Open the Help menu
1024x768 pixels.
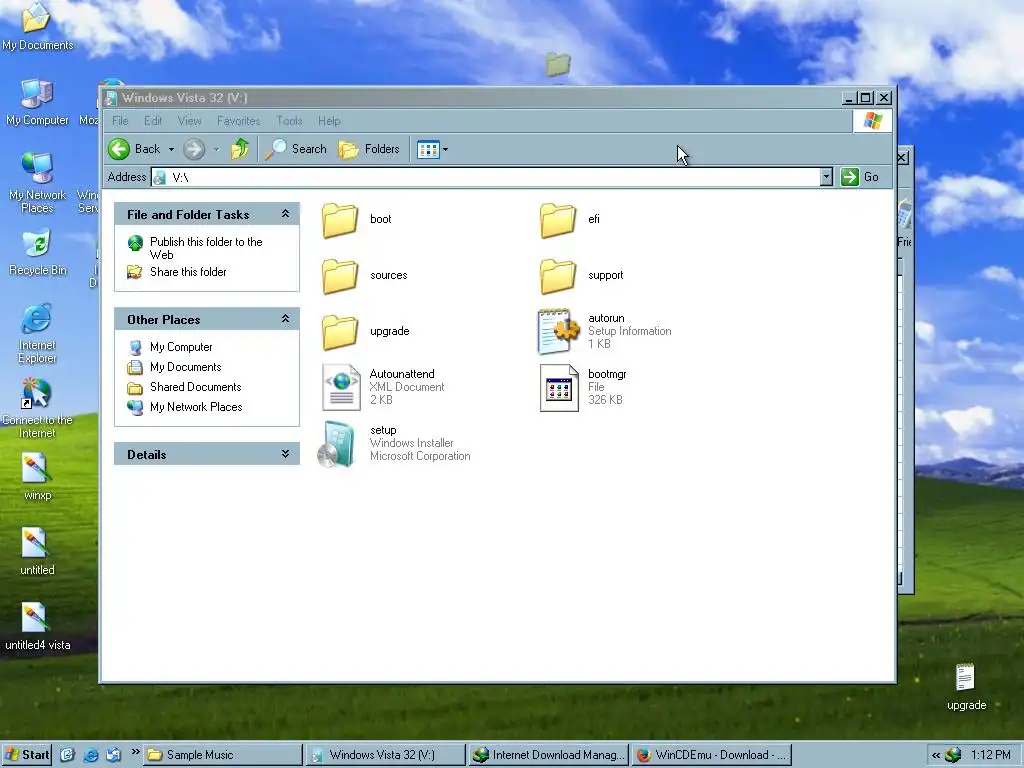pyautogui.click(x=329, y=121)
